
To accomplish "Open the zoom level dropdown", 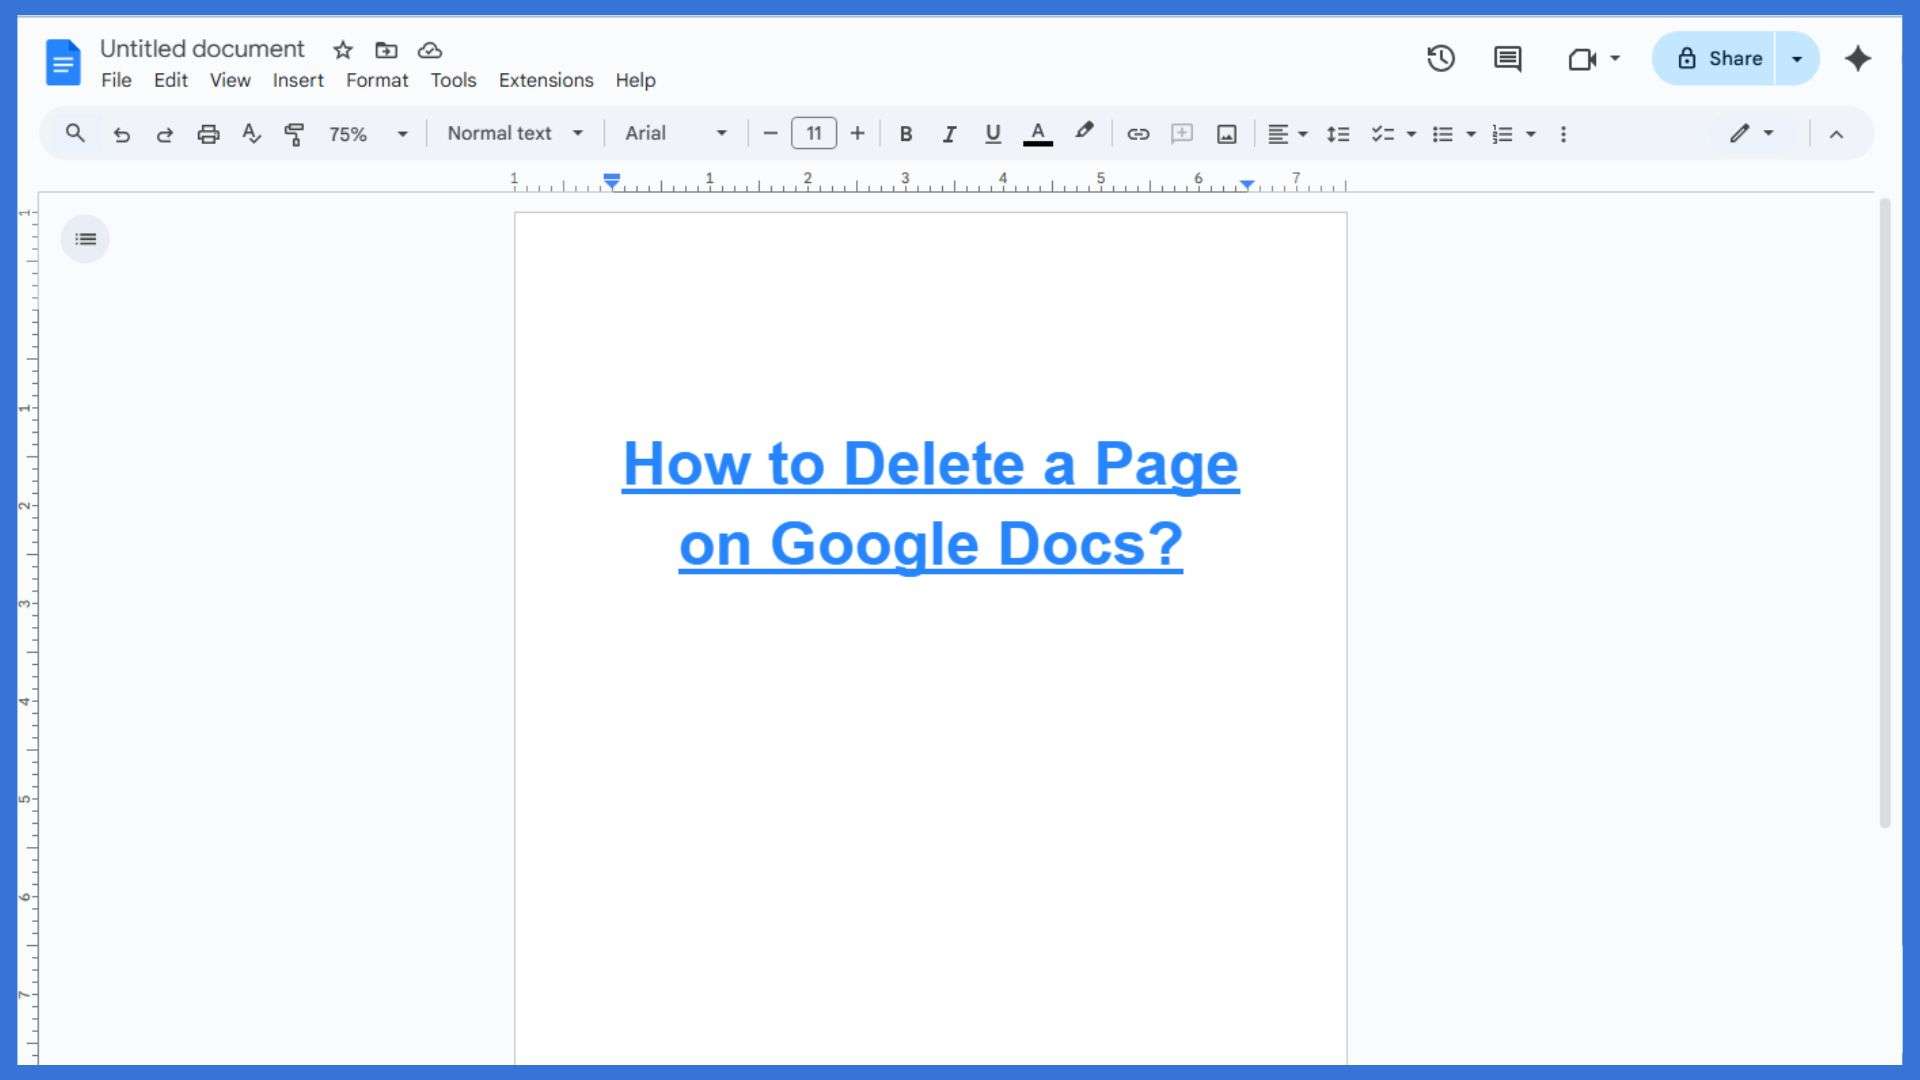I will click(369, 134).
